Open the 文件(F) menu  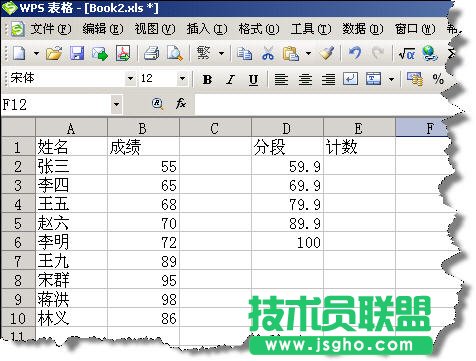pyautogui.click(x=51, y=29)
